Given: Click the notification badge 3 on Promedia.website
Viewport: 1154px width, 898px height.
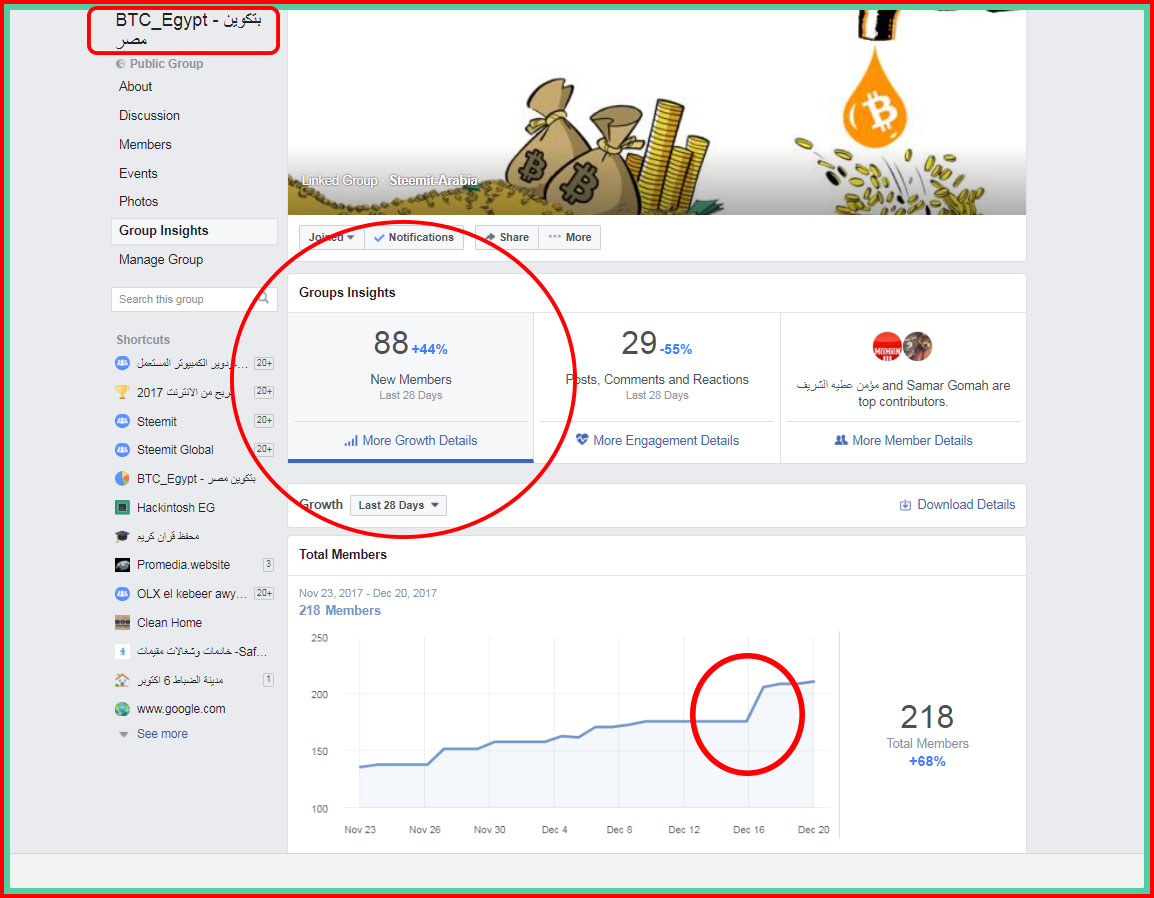Looking at the screenshot, I should click(268, 565).
